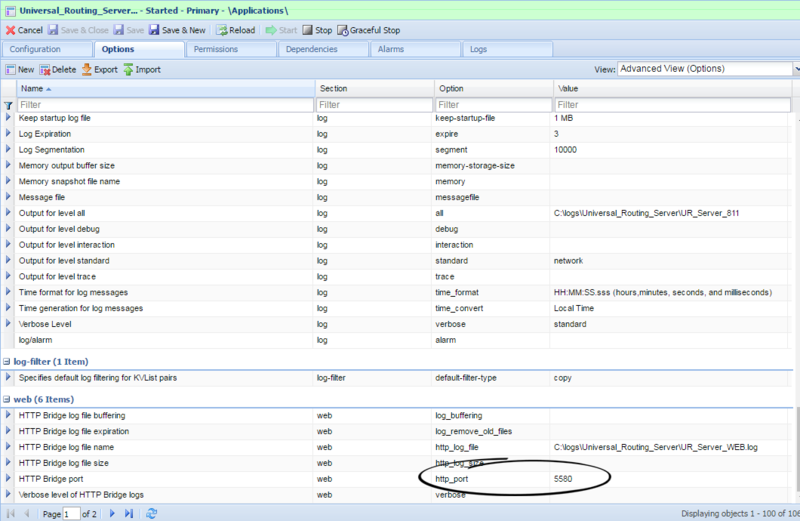The height and width of the screenshot is (521, 800).
Task: Focus the Value filter field
Action: pyautogui.click(x=672, y=105)
